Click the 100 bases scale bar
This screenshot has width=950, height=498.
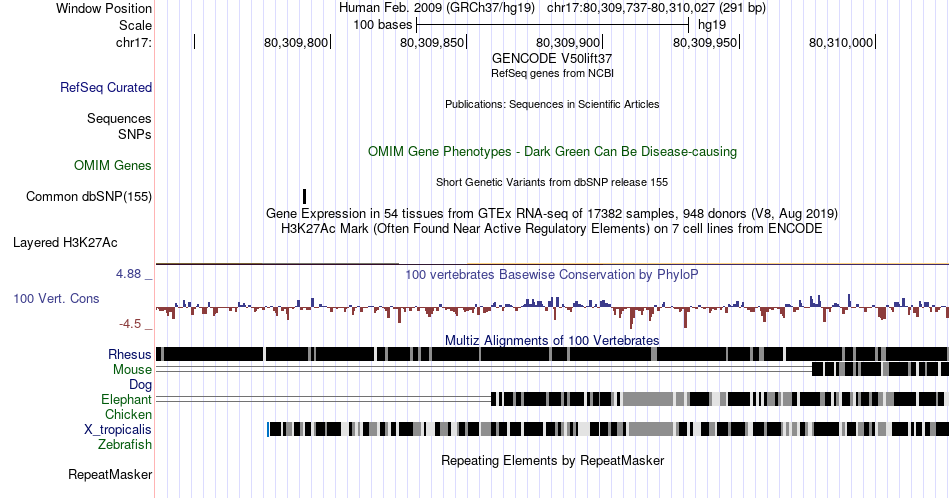pyautogui.click(x=553, y=25)
